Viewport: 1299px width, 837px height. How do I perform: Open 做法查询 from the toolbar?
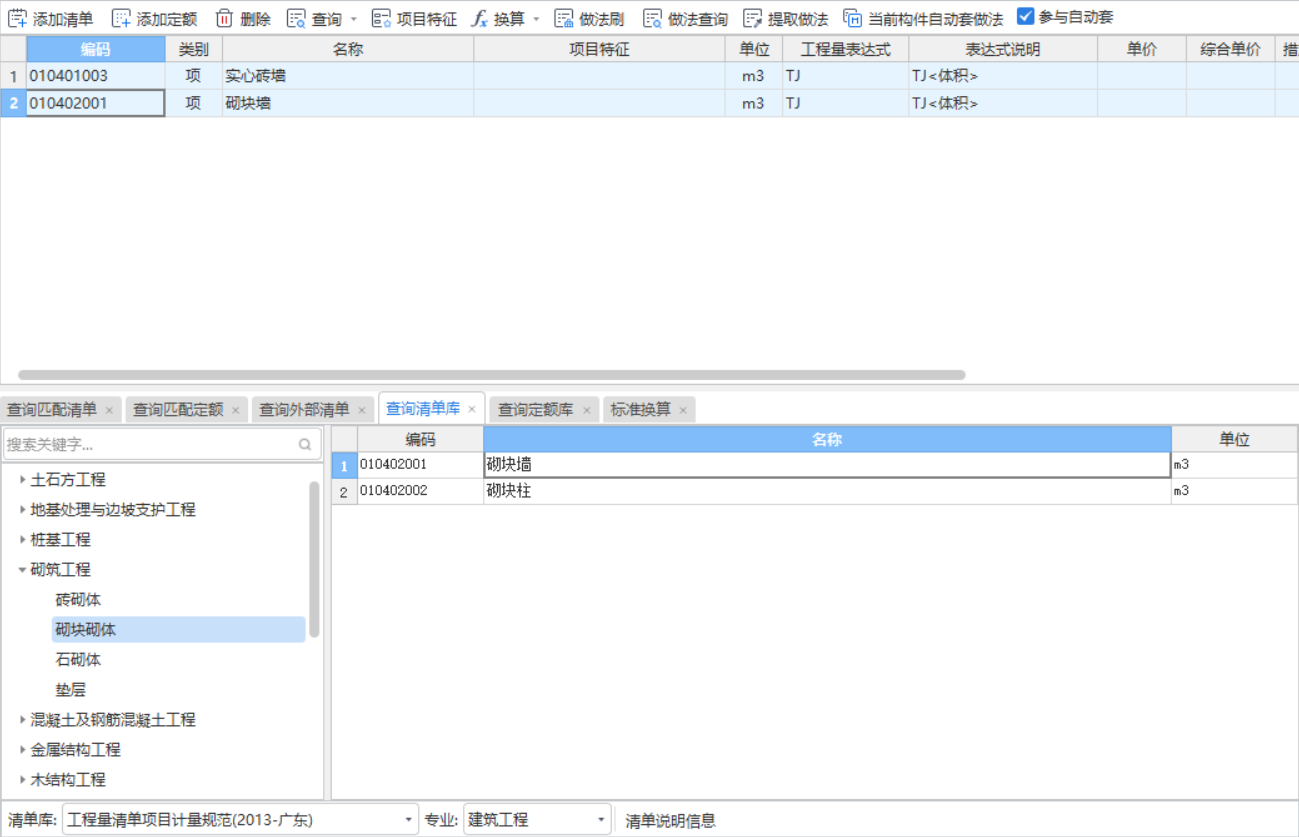[x=685, y=18]
